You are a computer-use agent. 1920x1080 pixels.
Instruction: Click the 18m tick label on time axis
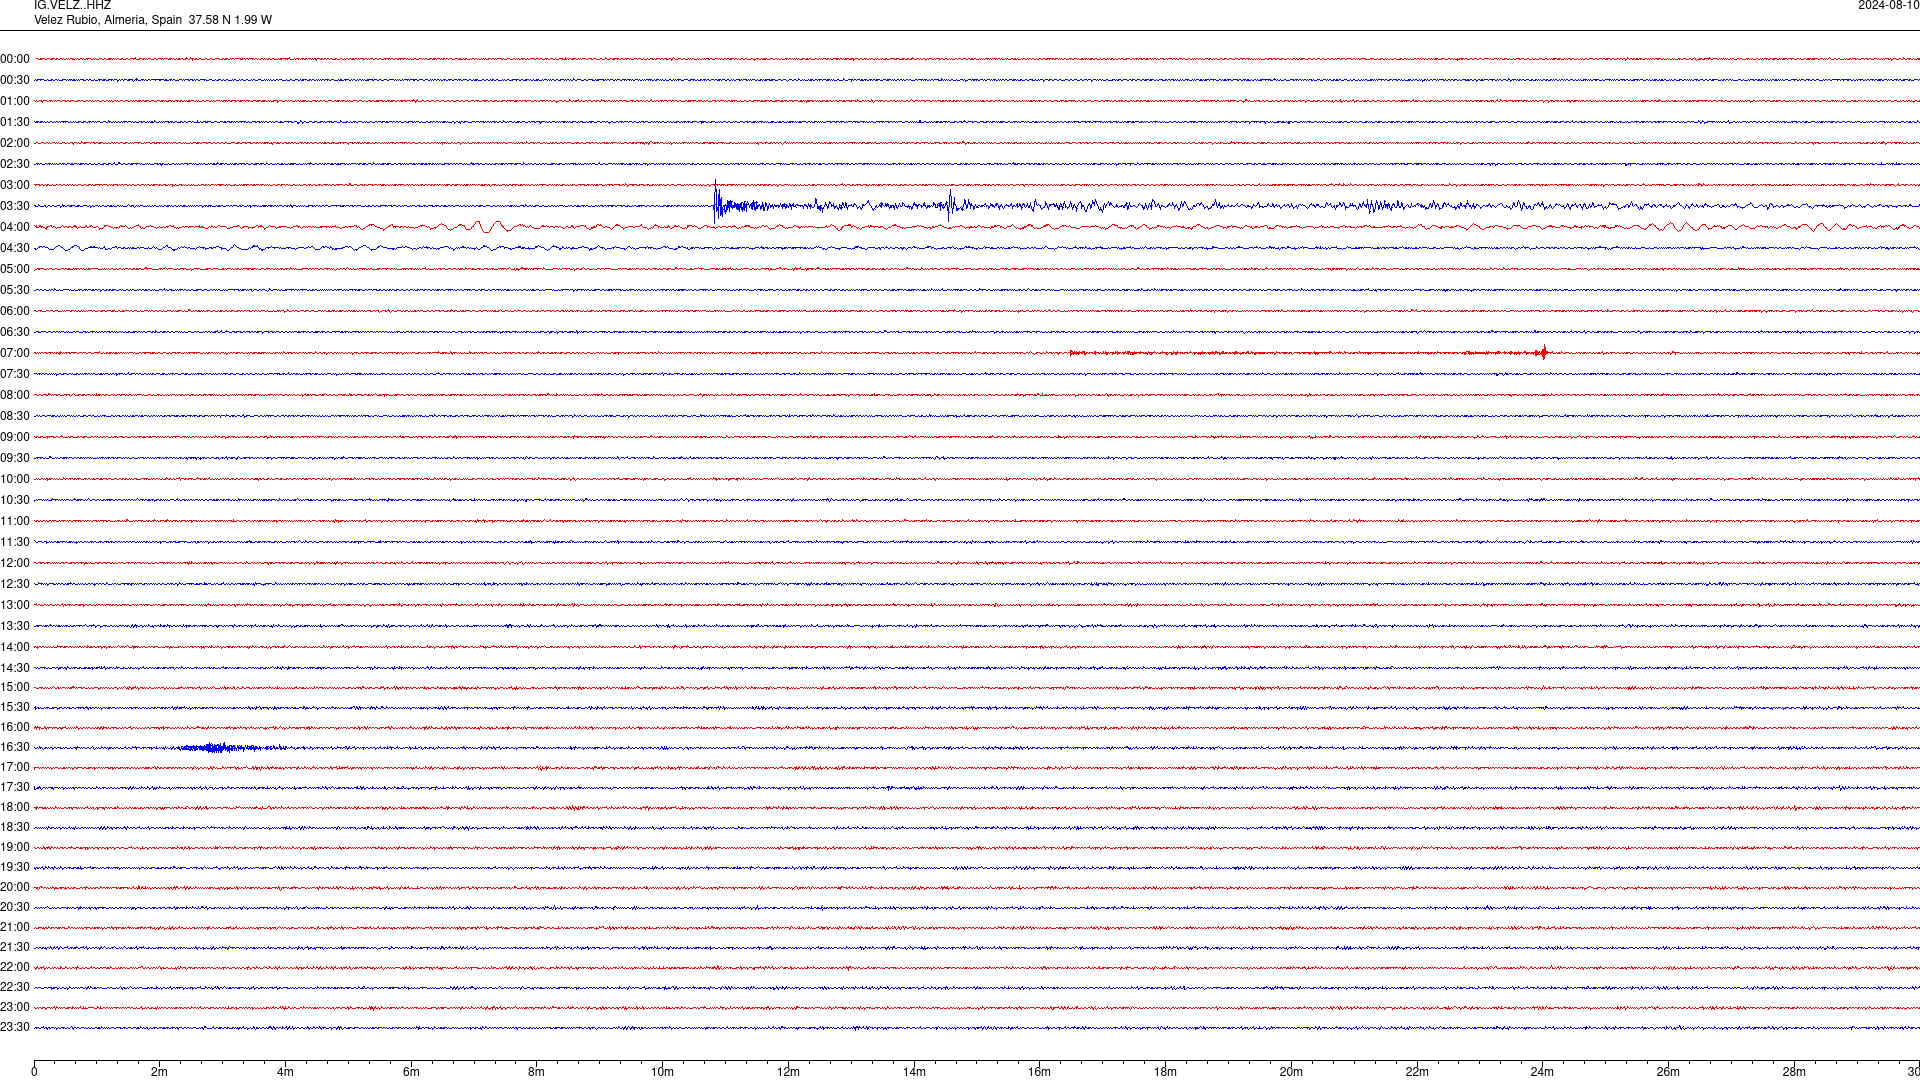(x=1165, y=1072)
